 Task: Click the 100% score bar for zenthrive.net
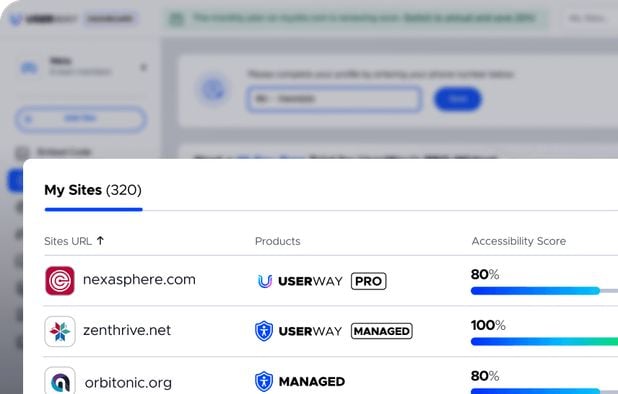click(544, 342)
